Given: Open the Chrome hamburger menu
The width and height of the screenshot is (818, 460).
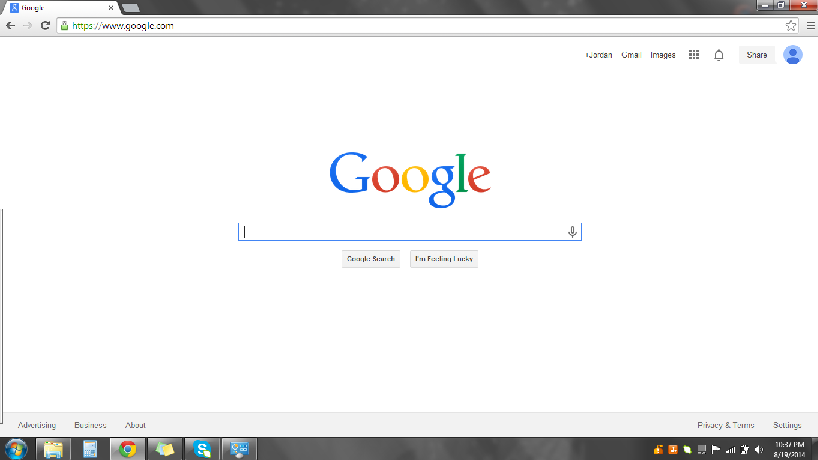Looking at the screenshot, I should click(811, 26).
